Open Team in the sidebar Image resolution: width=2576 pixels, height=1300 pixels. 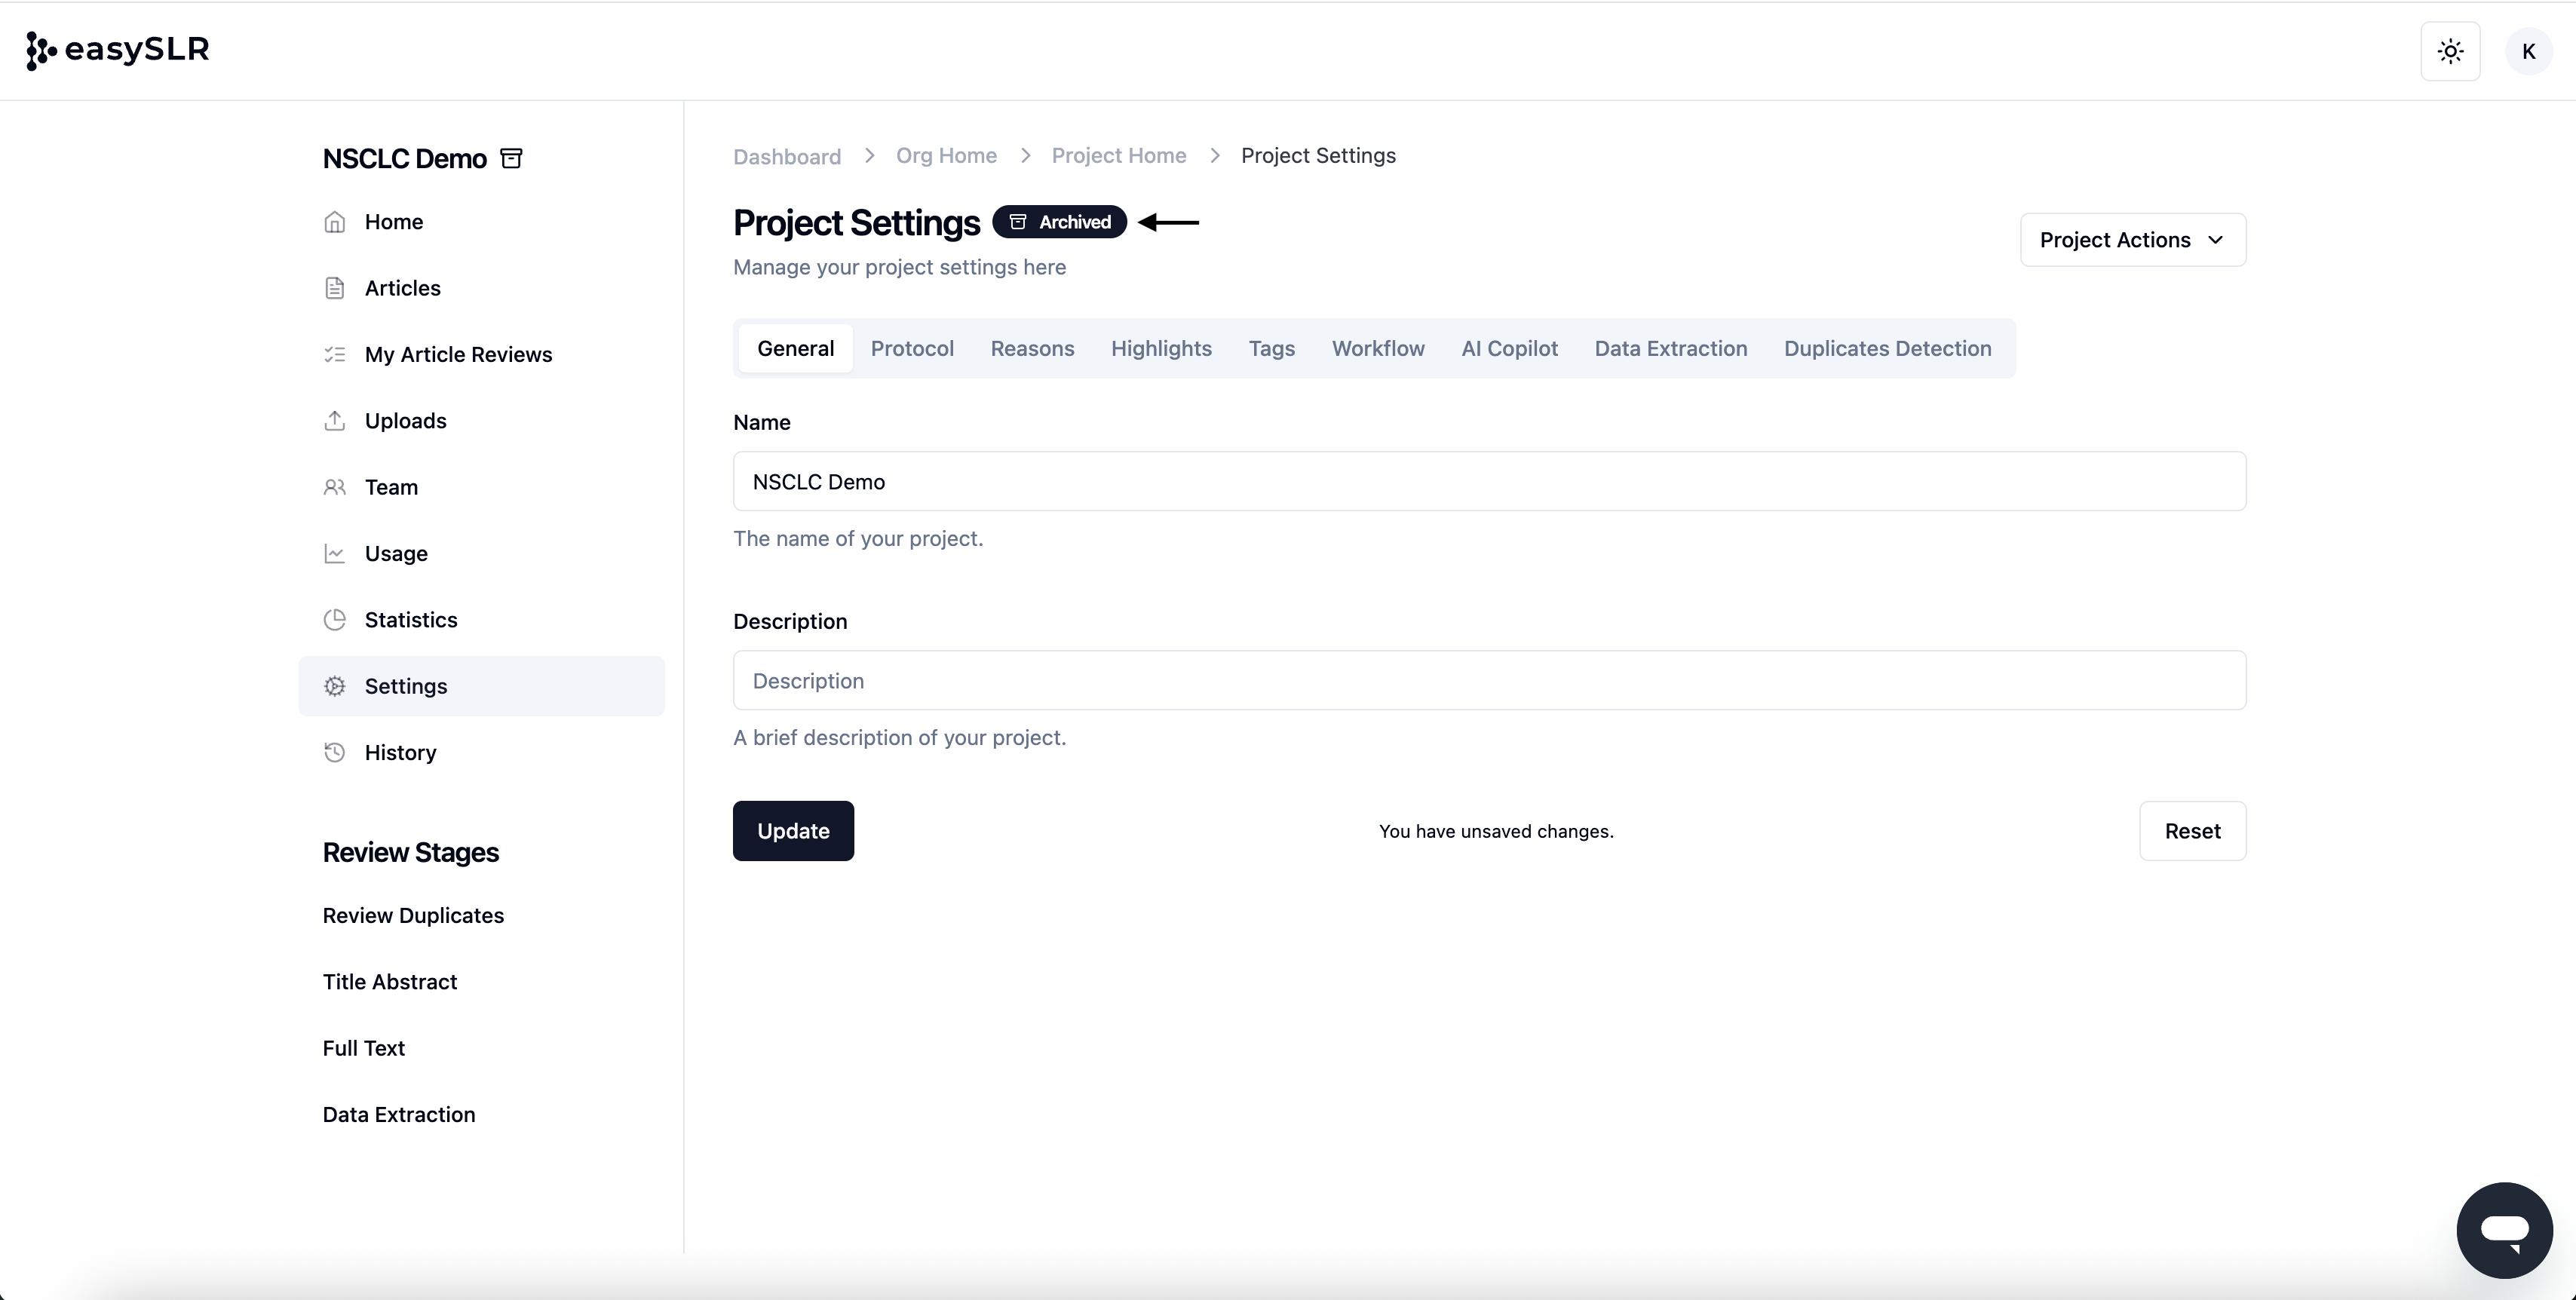[481, 487]
